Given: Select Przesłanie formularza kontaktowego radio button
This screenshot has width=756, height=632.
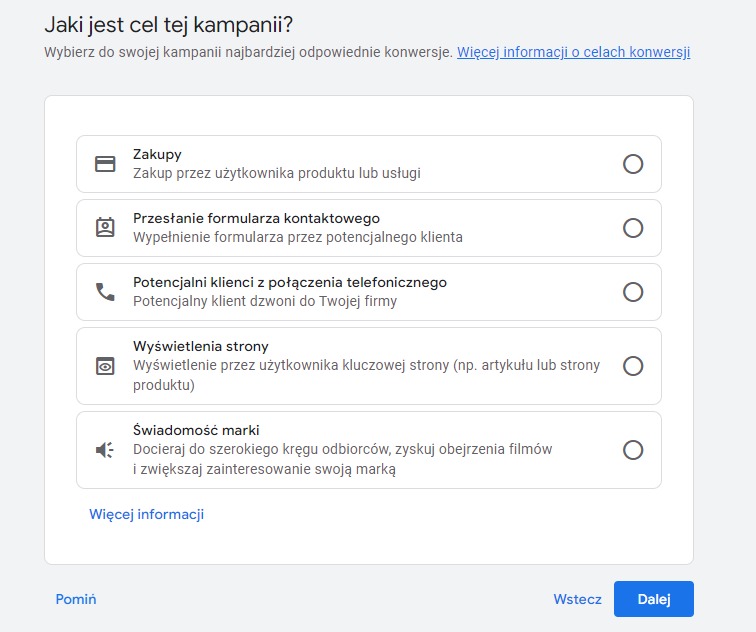Looking at the screenshot, I should coord(633,228).
